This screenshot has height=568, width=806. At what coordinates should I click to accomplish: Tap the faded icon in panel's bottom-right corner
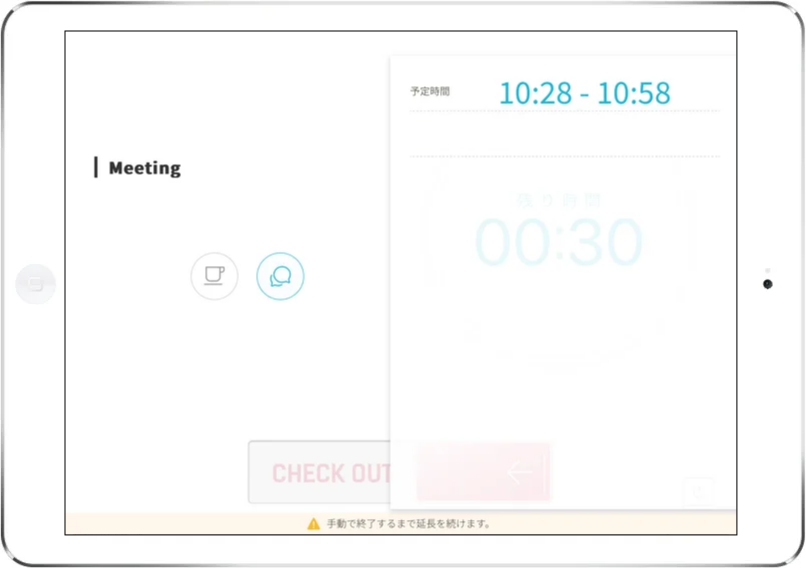(700, 491)
